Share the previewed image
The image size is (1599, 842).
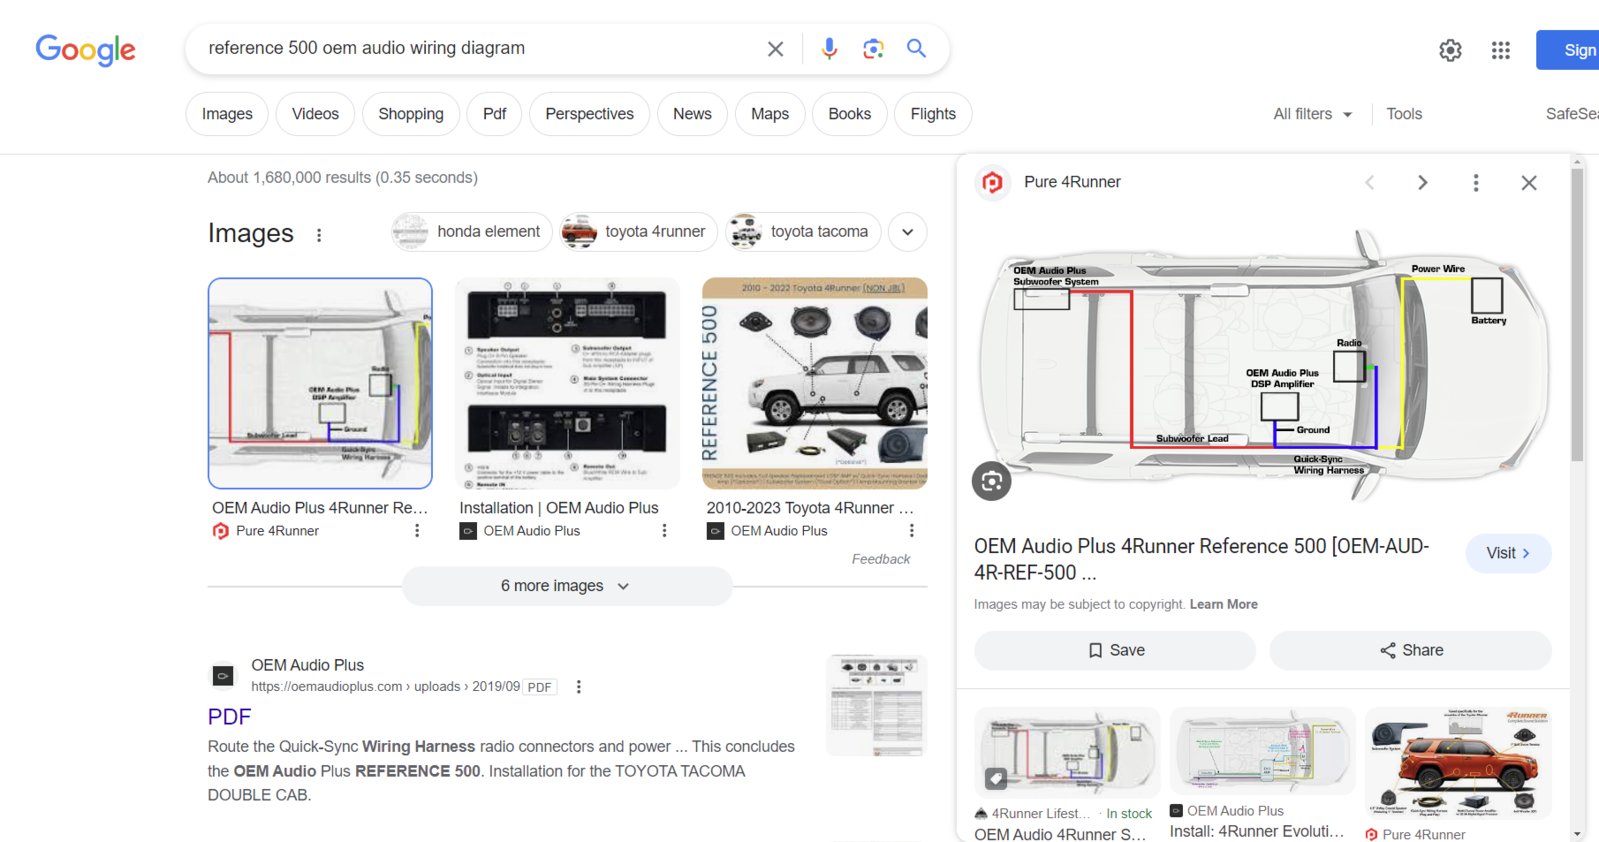click(1410, 650)
